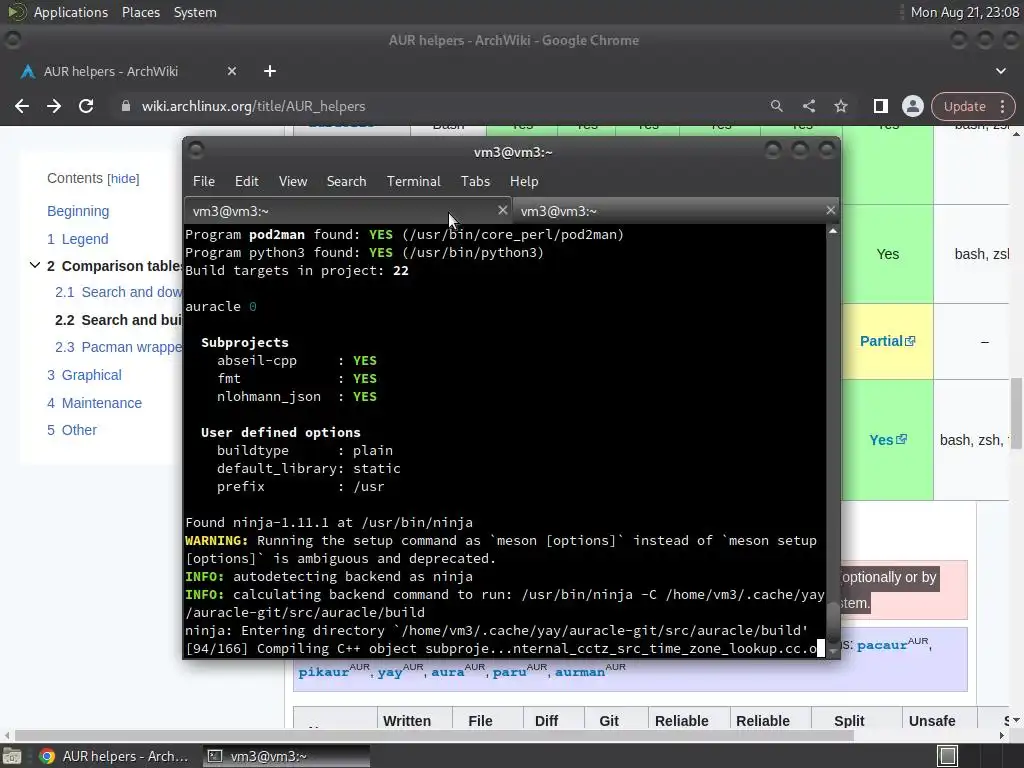Click terminal scrollbar down arrow
Image resolution: width=1024 pixels, height=768 pixels.
click(x=833, y=651)
